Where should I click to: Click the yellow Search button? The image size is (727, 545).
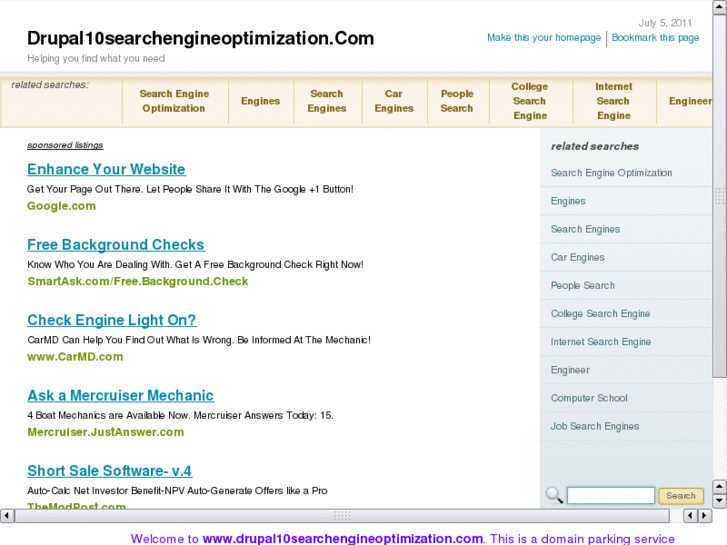pyautogui.click(x=681, y=496)
